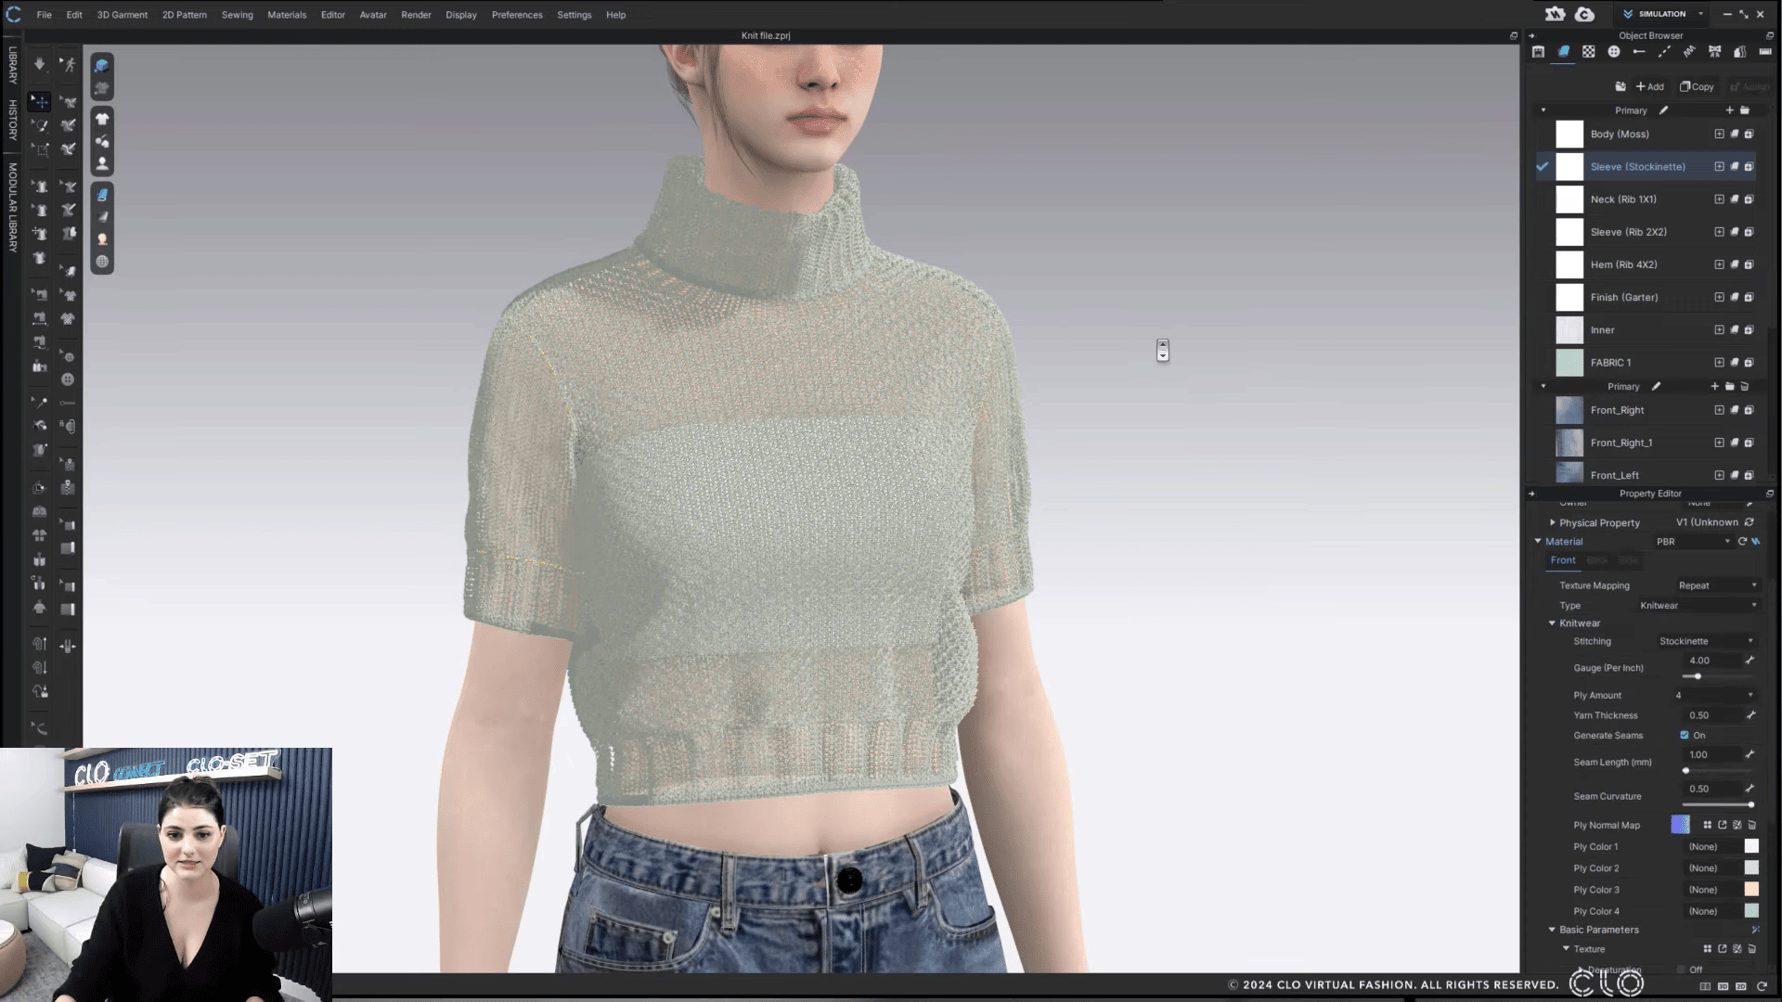1782x1002 pixels.
Task: Open the Sewing menu
Action: pos(237,14)
